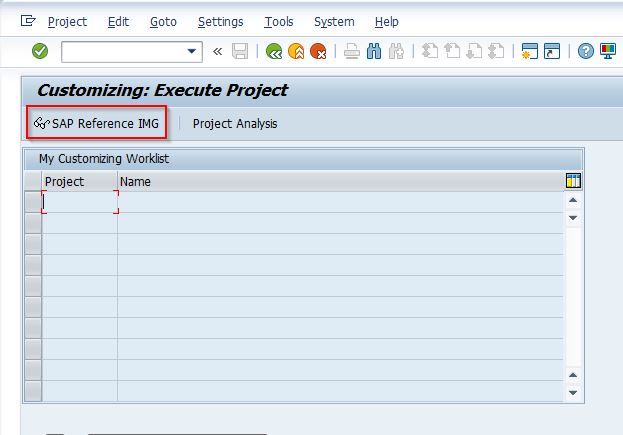Click the orange Exit icon
The image size is (623, 435).
(x=296, y=51)
